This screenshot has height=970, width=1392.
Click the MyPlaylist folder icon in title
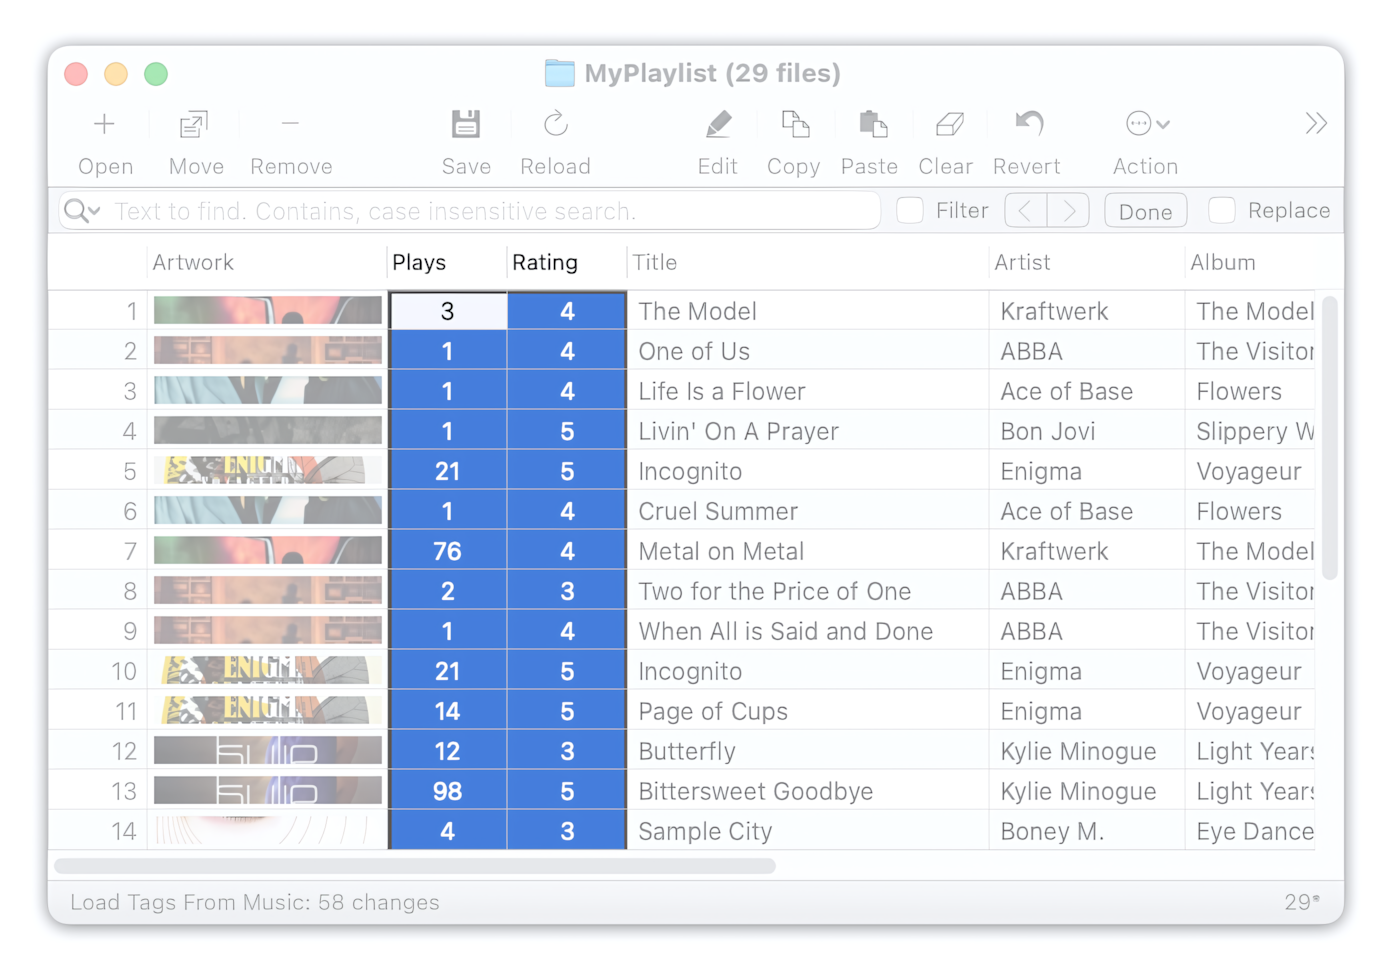pyautogui.click(x=560, y=73)
